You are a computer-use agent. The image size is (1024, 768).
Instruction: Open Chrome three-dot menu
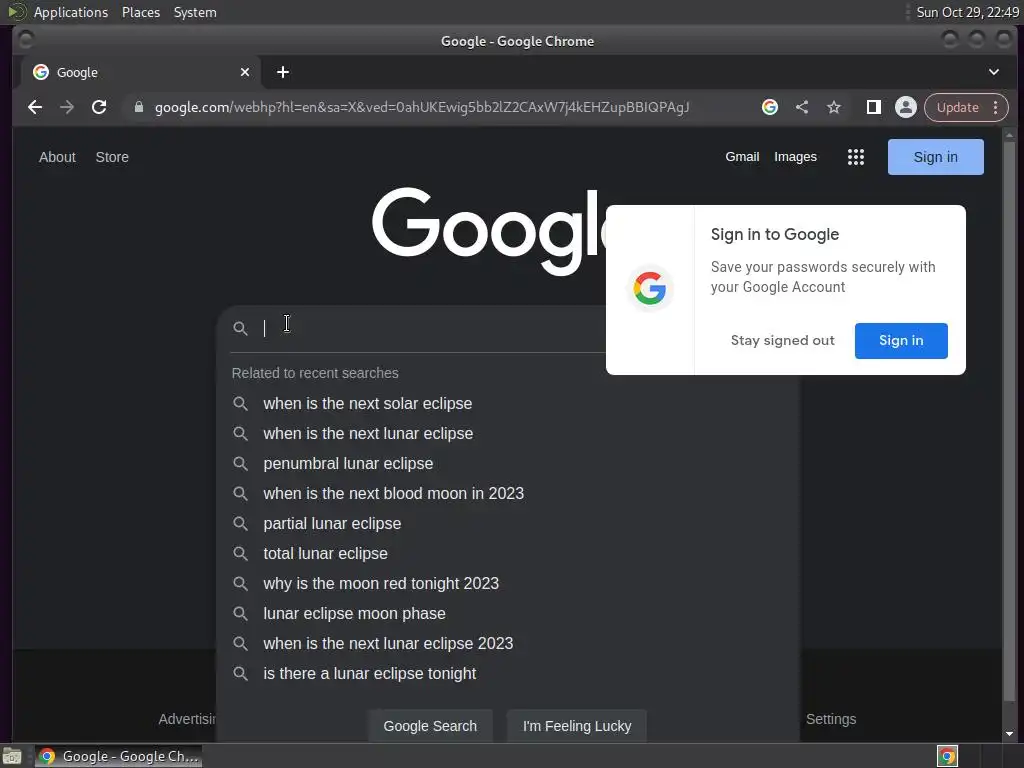[x=995, y=107]
